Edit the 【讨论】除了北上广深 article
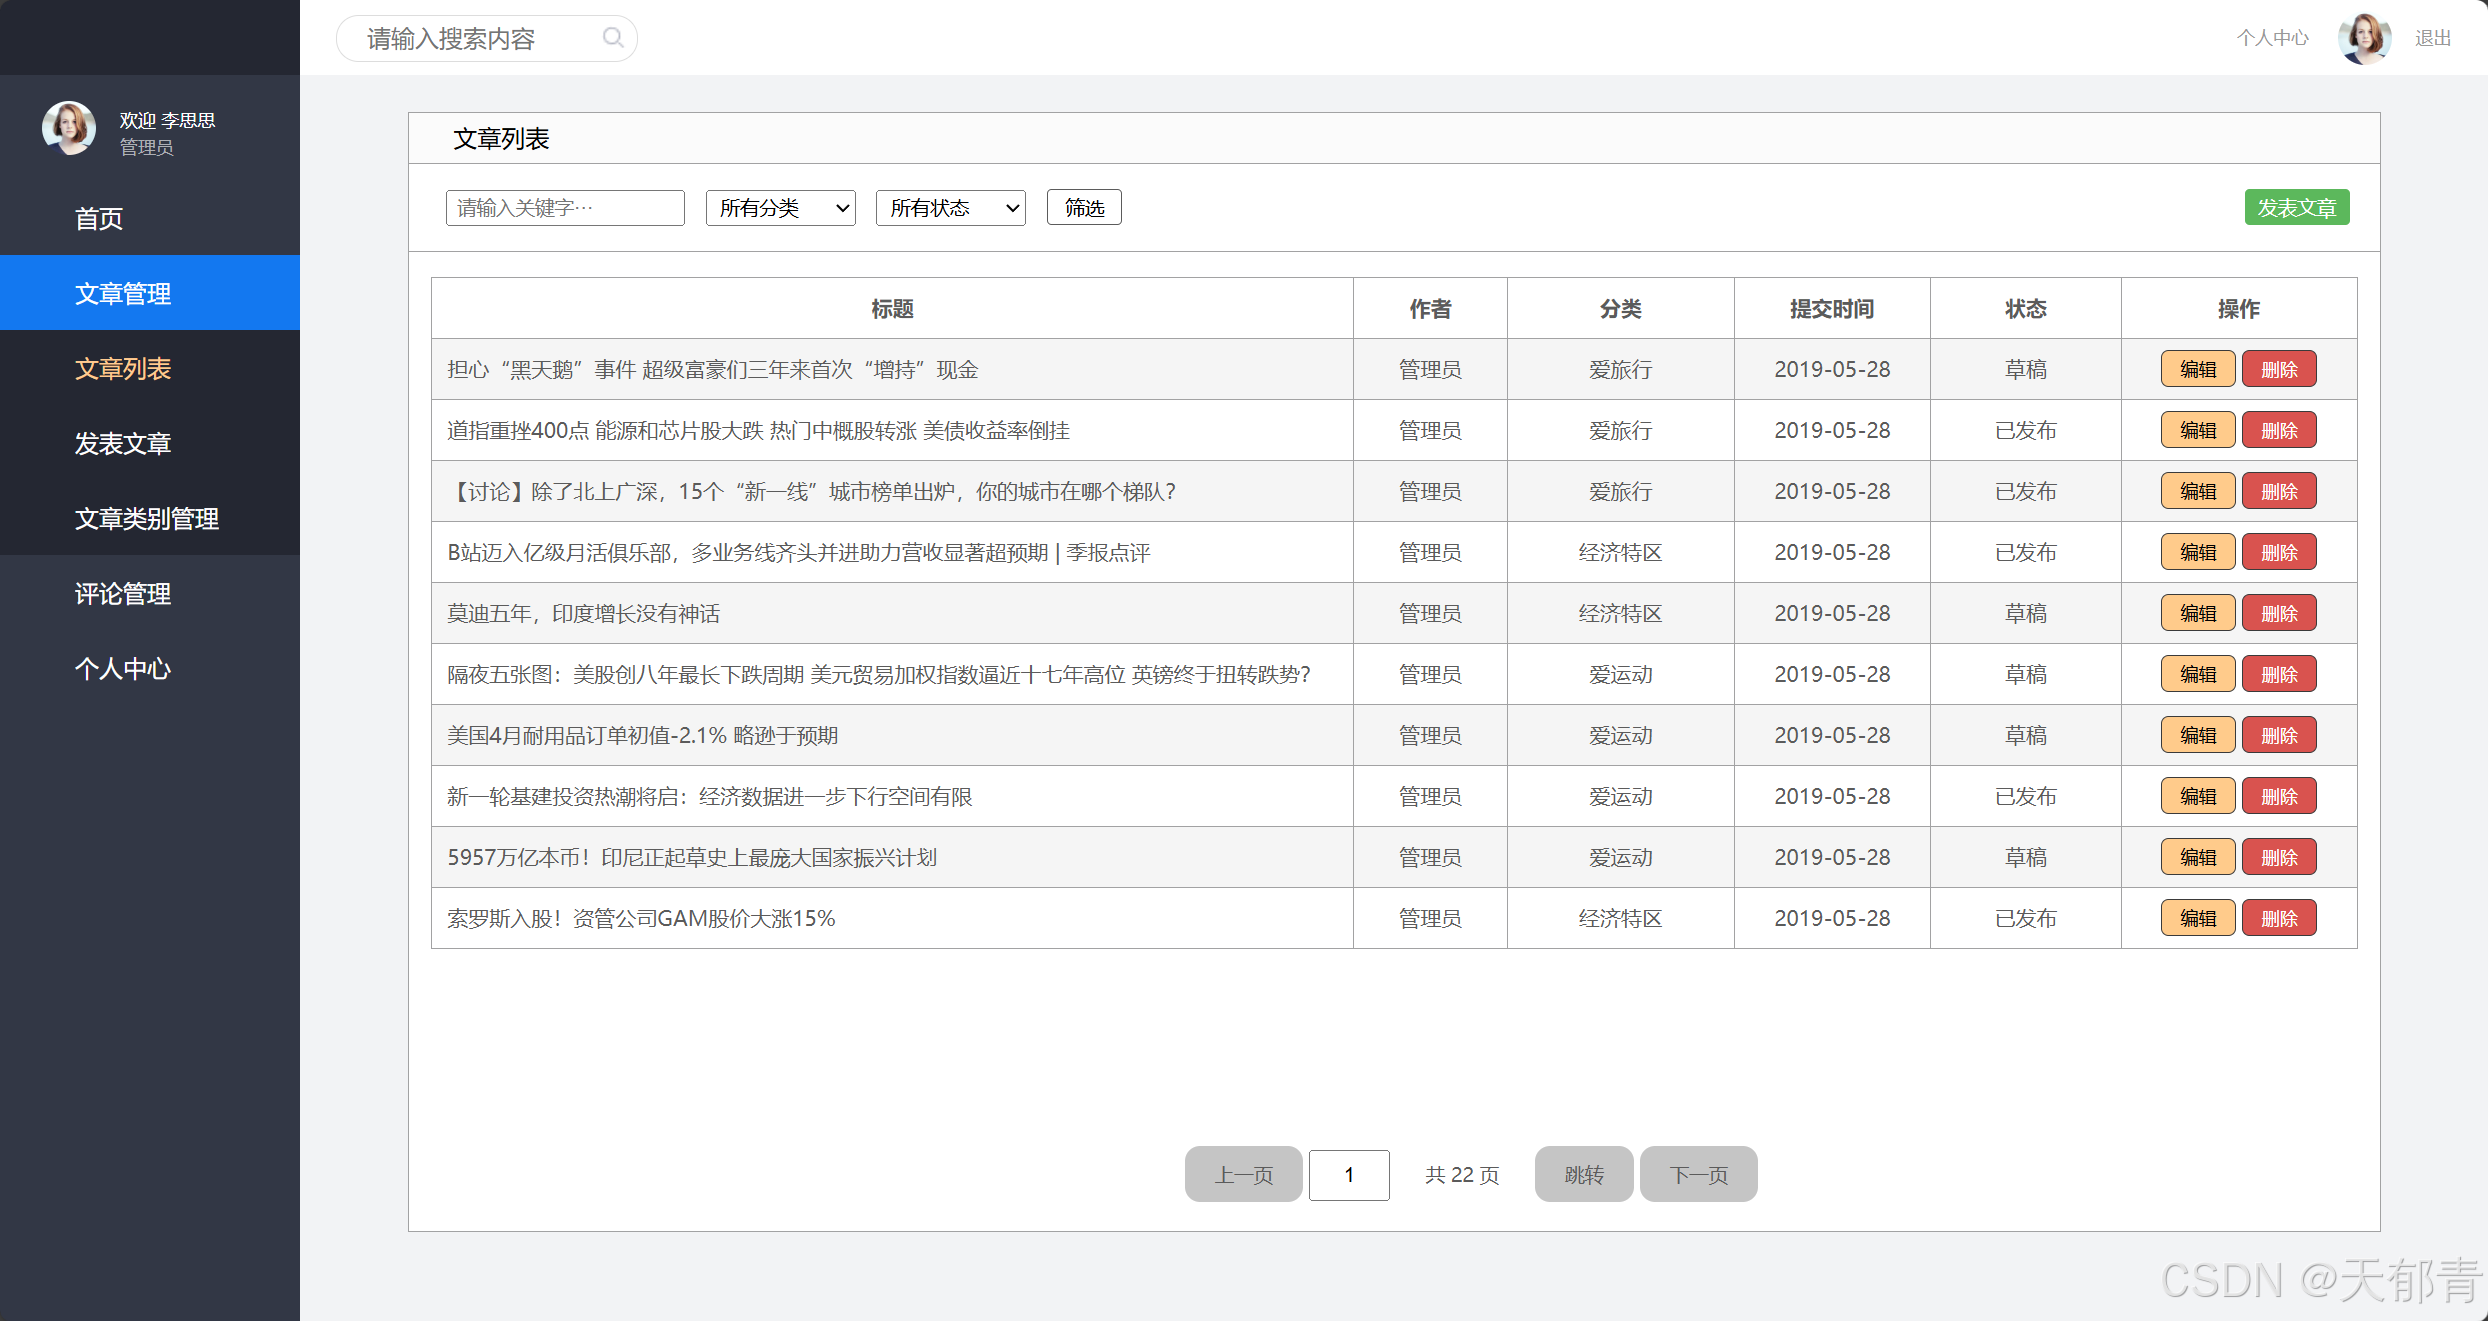 tap(2198, 491)
